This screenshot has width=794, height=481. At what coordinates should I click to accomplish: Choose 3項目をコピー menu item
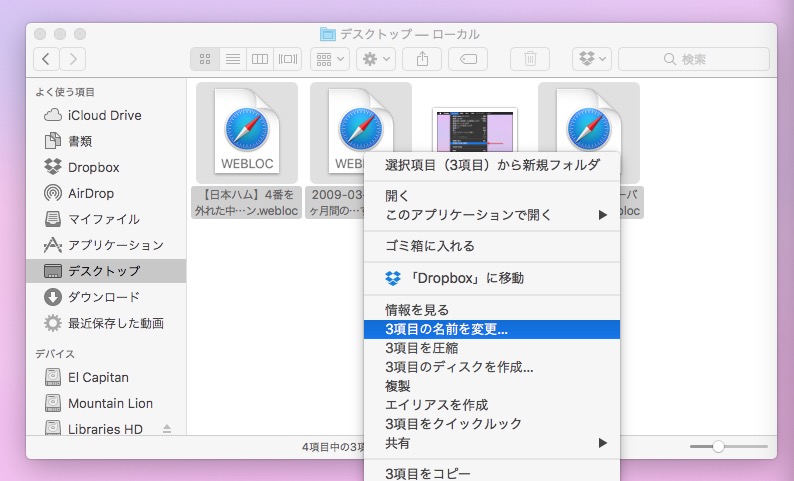(x=492, y=473)
